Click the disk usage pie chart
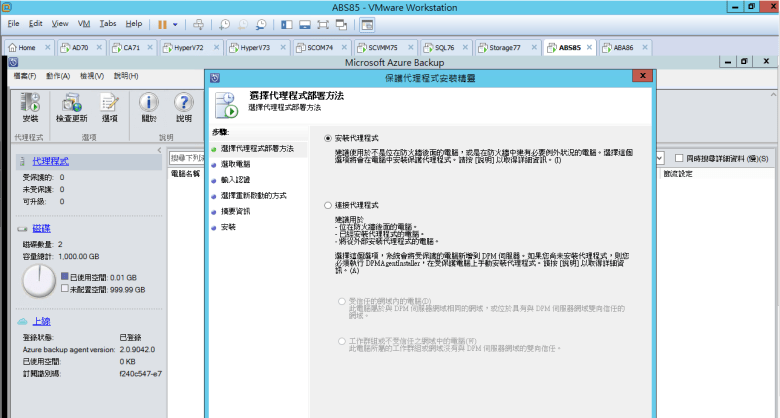The width and height of the screenshot is (780, 418). 38,280
